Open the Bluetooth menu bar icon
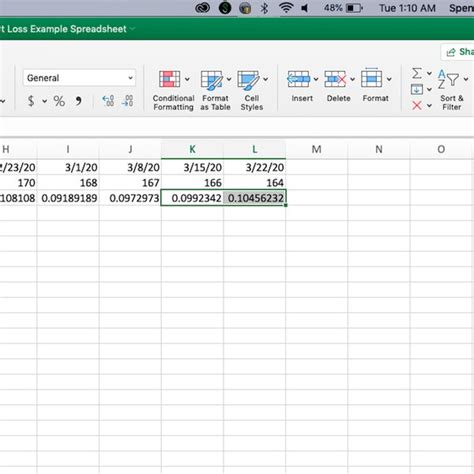Viewport: 474px width, 474px height. coord(264,8)
